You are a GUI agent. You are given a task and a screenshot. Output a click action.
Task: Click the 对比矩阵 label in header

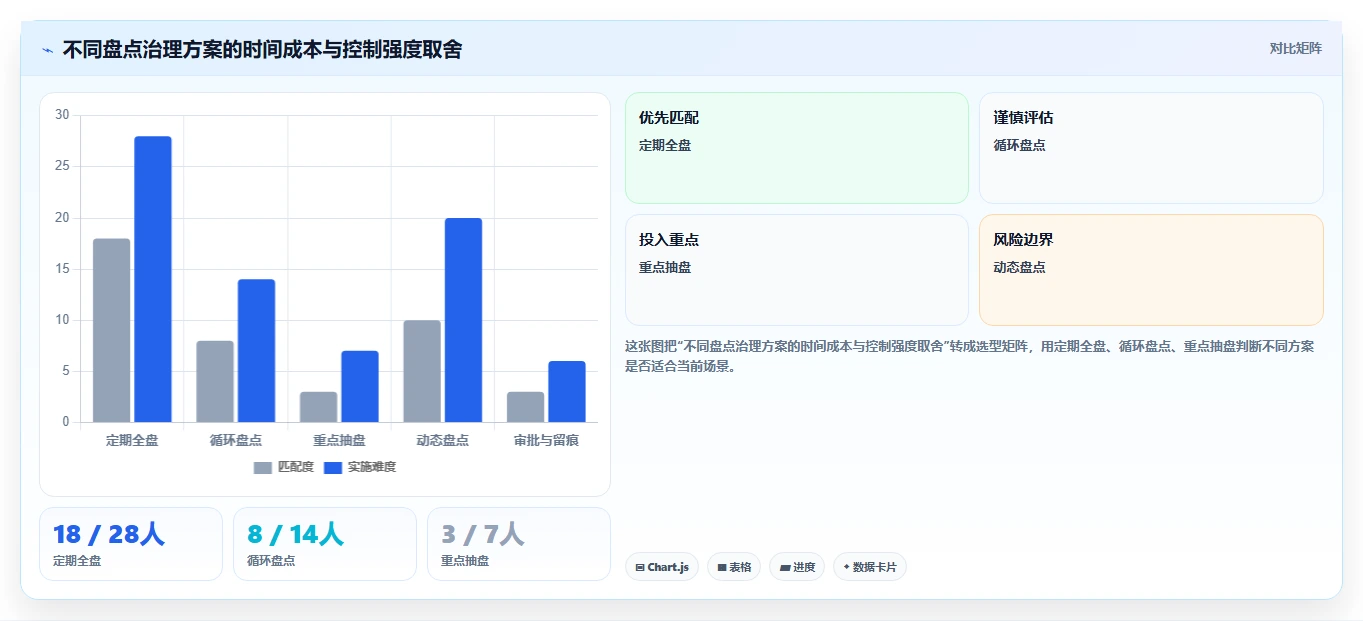(x=1295, y=48)
